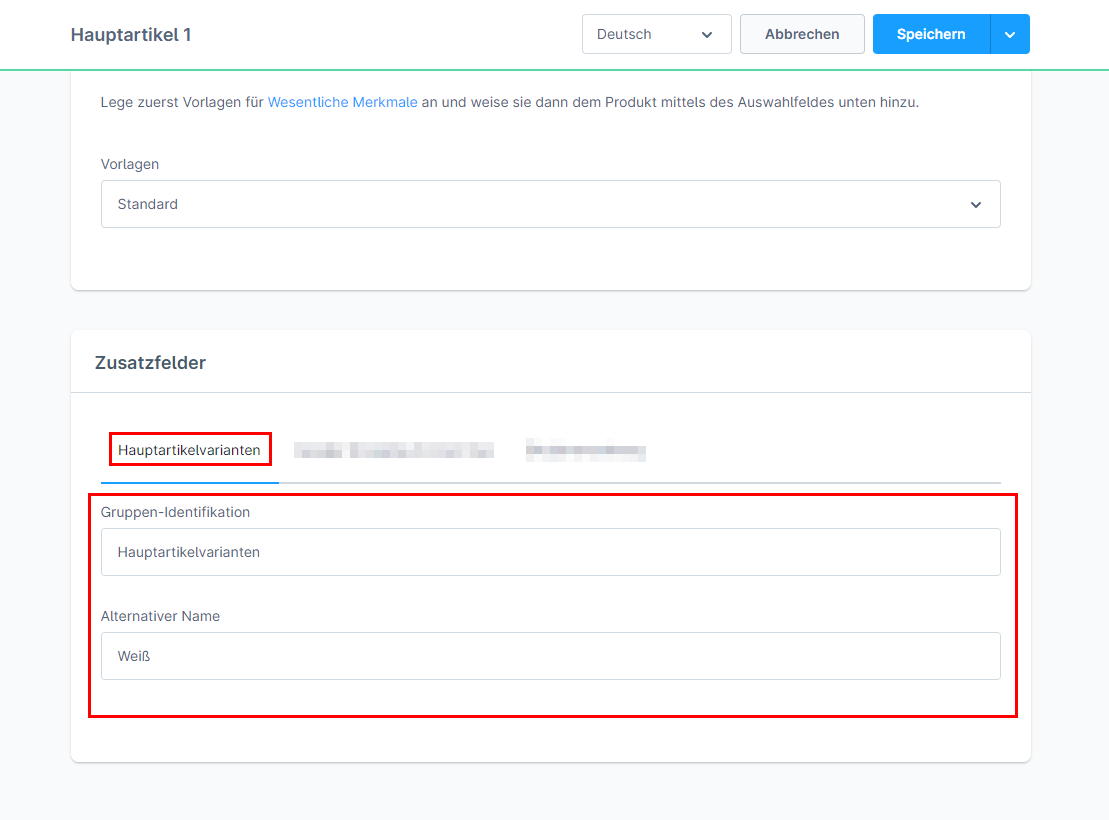Viewport: 1109px width, 820px height.
Task: Click the Vorlagen field label
Action: [x=129, y=164]
